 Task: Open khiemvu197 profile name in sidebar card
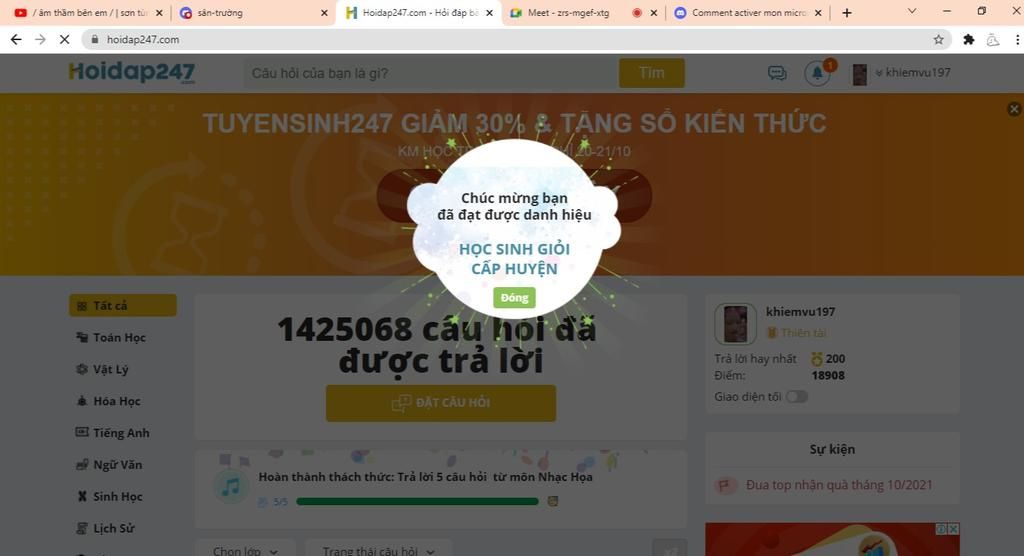click(800, 312)
